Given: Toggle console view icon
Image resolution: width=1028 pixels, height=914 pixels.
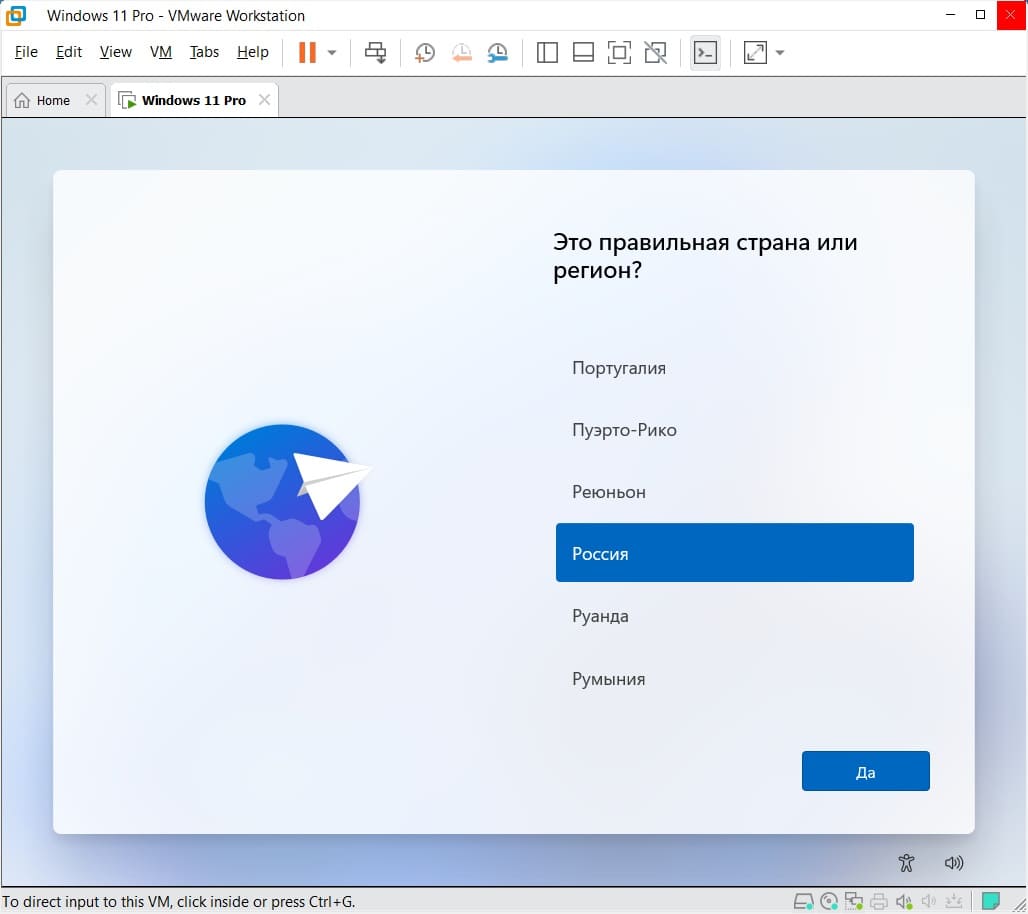Looking at the screenshot, I should [x=705, y=52].
